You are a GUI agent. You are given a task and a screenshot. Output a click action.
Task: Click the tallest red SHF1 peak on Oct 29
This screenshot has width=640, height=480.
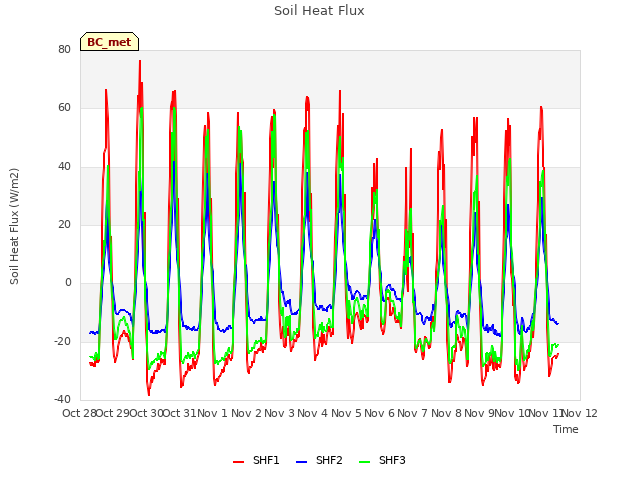pyautogui.click(x=140, y=61)
